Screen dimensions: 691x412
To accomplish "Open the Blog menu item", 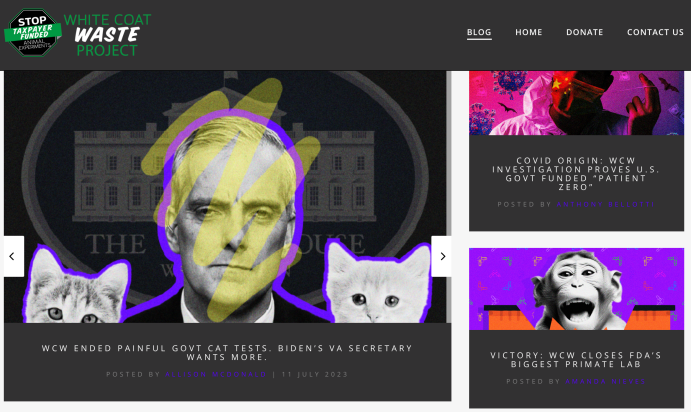I will [x=479, y=32].
